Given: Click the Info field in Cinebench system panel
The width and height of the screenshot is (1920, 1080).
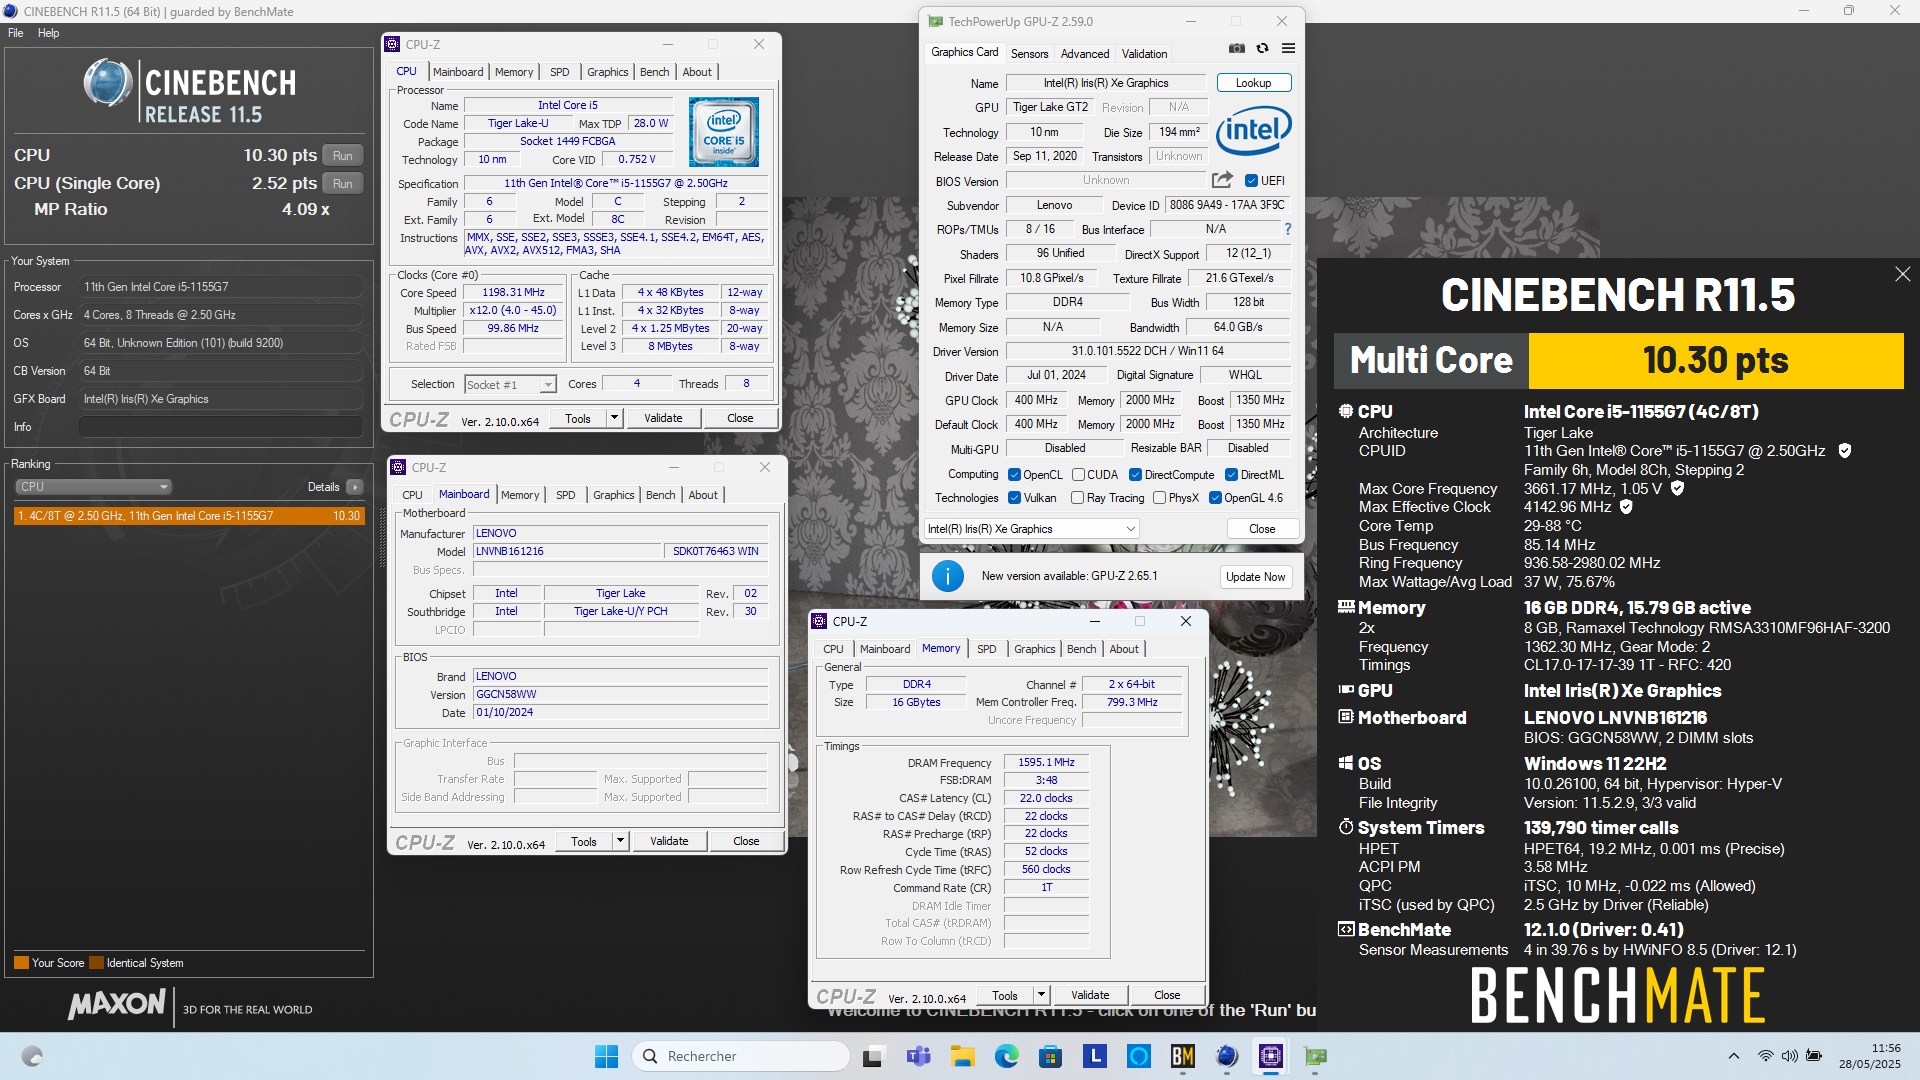Looking at the screenshot, I should click(x=220, y=427).
